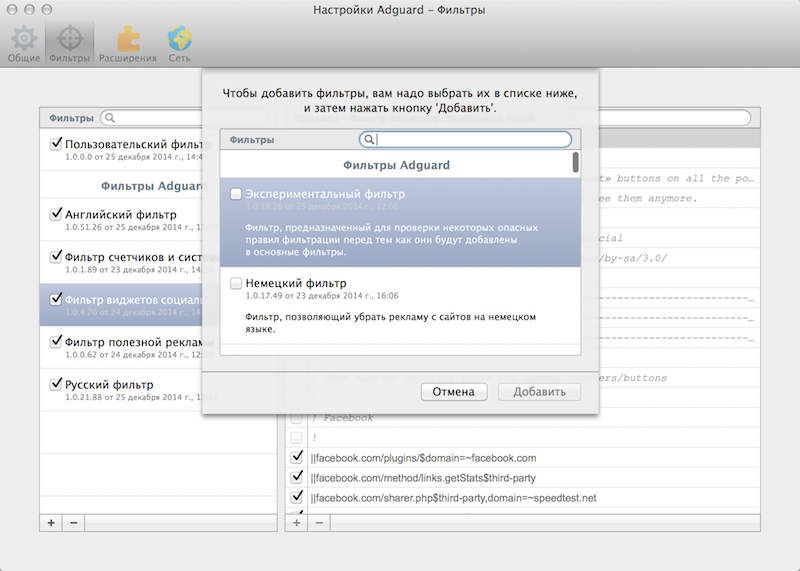
Task: Click the ||facebook.com/plugins/$domain rule text
Action: click(x=423, y=458)
